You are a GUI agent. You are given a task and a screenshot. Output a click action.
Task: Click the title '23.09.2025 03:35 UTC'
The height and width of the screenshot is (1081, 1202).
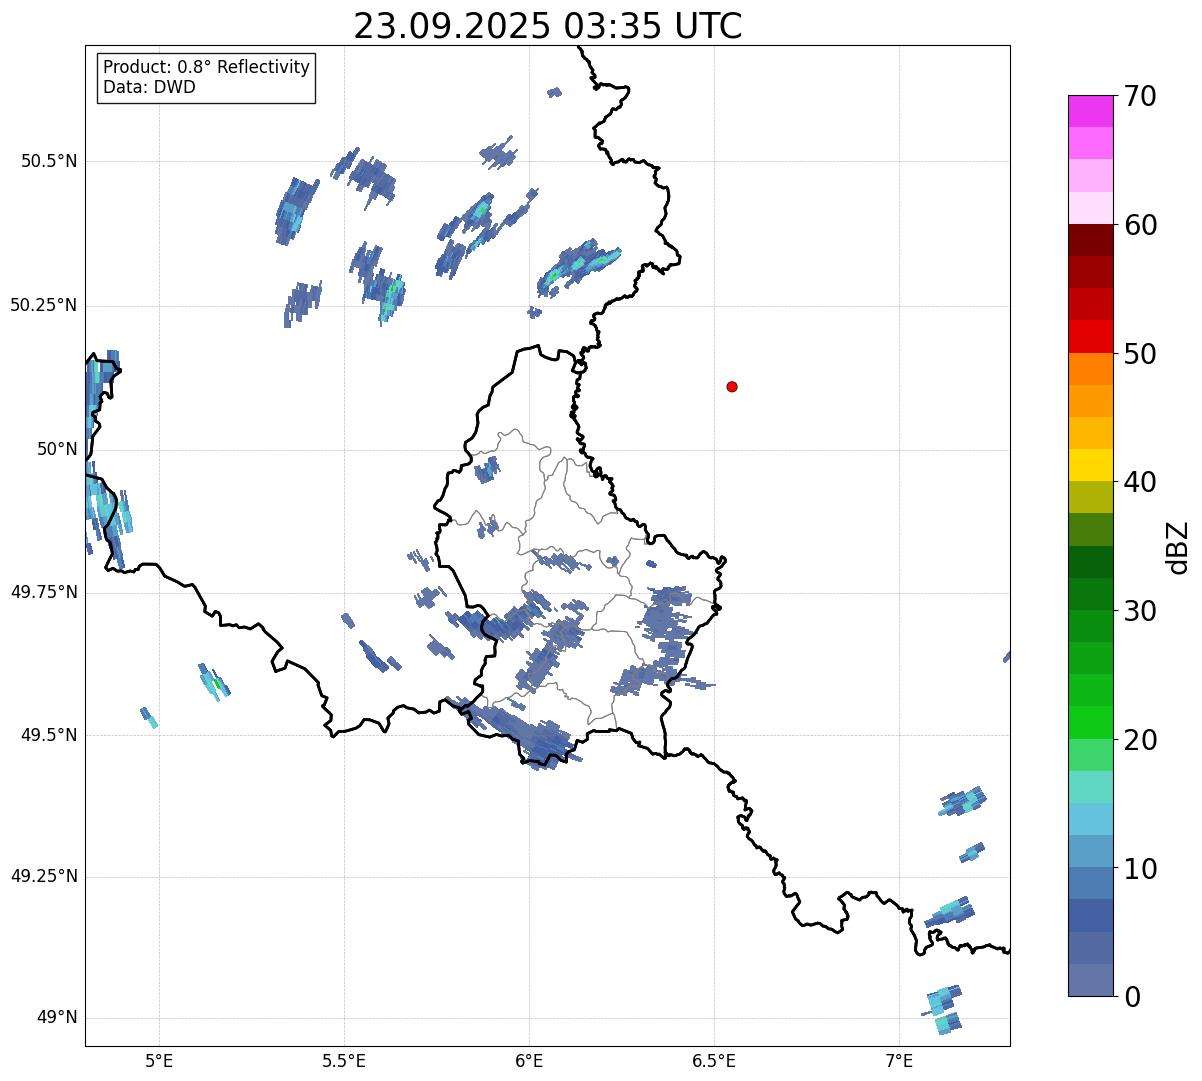click(548, 26)
